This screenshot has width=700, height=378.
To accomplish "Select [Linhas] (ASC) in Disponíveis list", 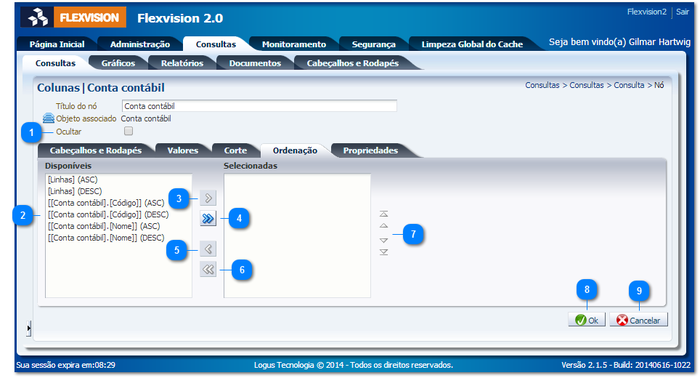I will (73, 180).
